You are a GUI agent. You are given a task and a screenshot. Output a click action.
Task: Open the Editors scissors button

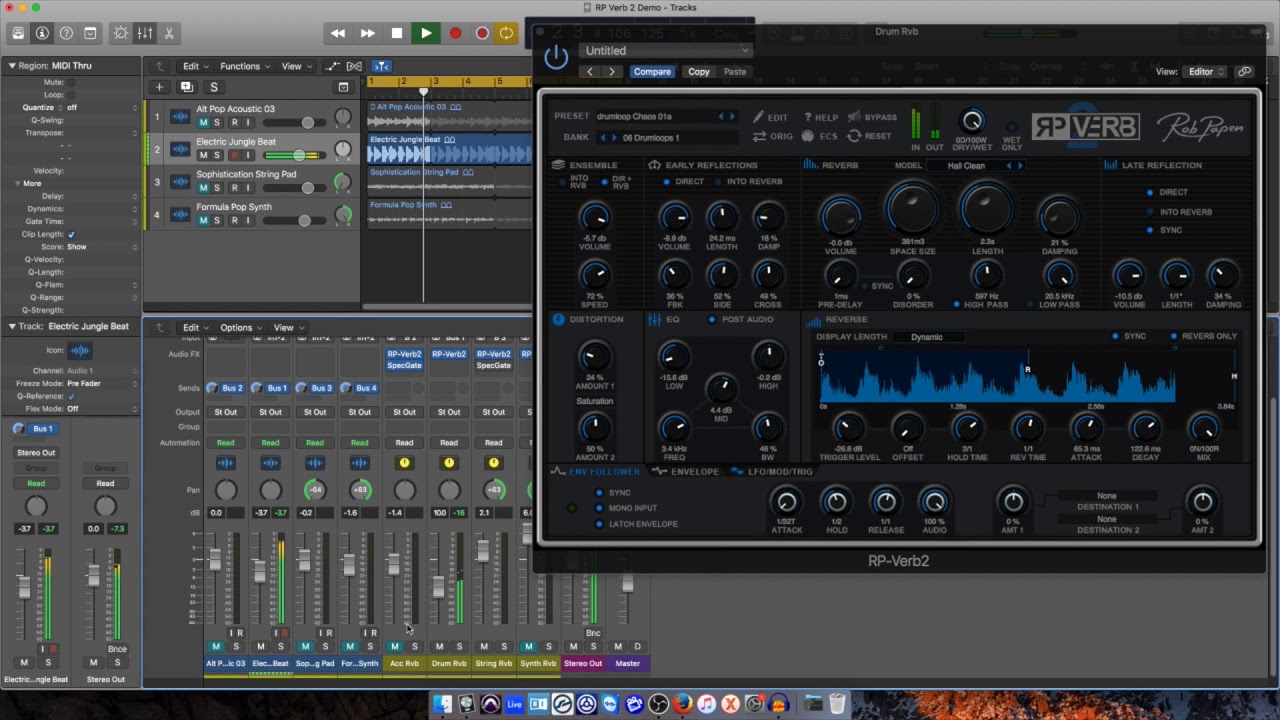(x=169, y=33)
